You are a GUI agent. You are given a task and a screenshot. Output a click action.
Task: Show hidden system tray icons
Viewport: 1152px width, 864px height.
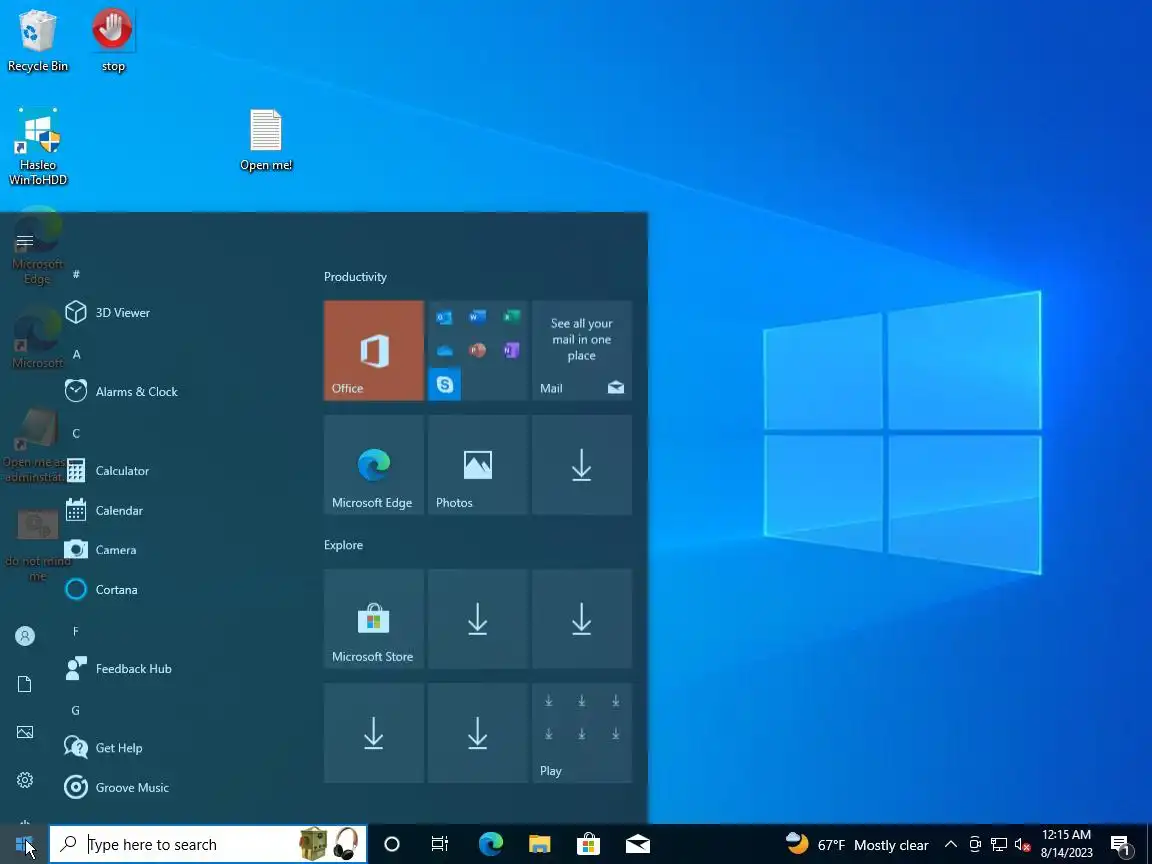[x=950, y=844]
